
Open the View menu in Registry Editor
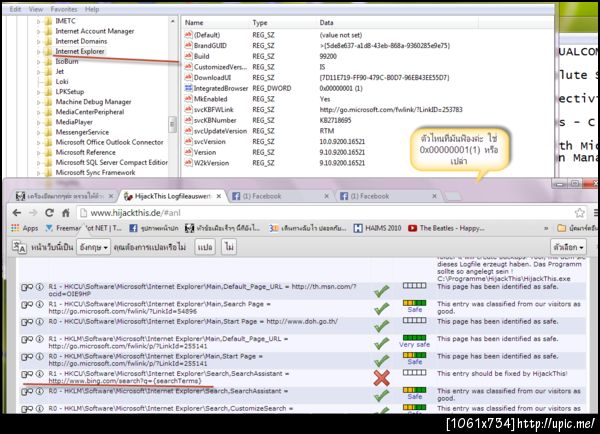point(36,9)
